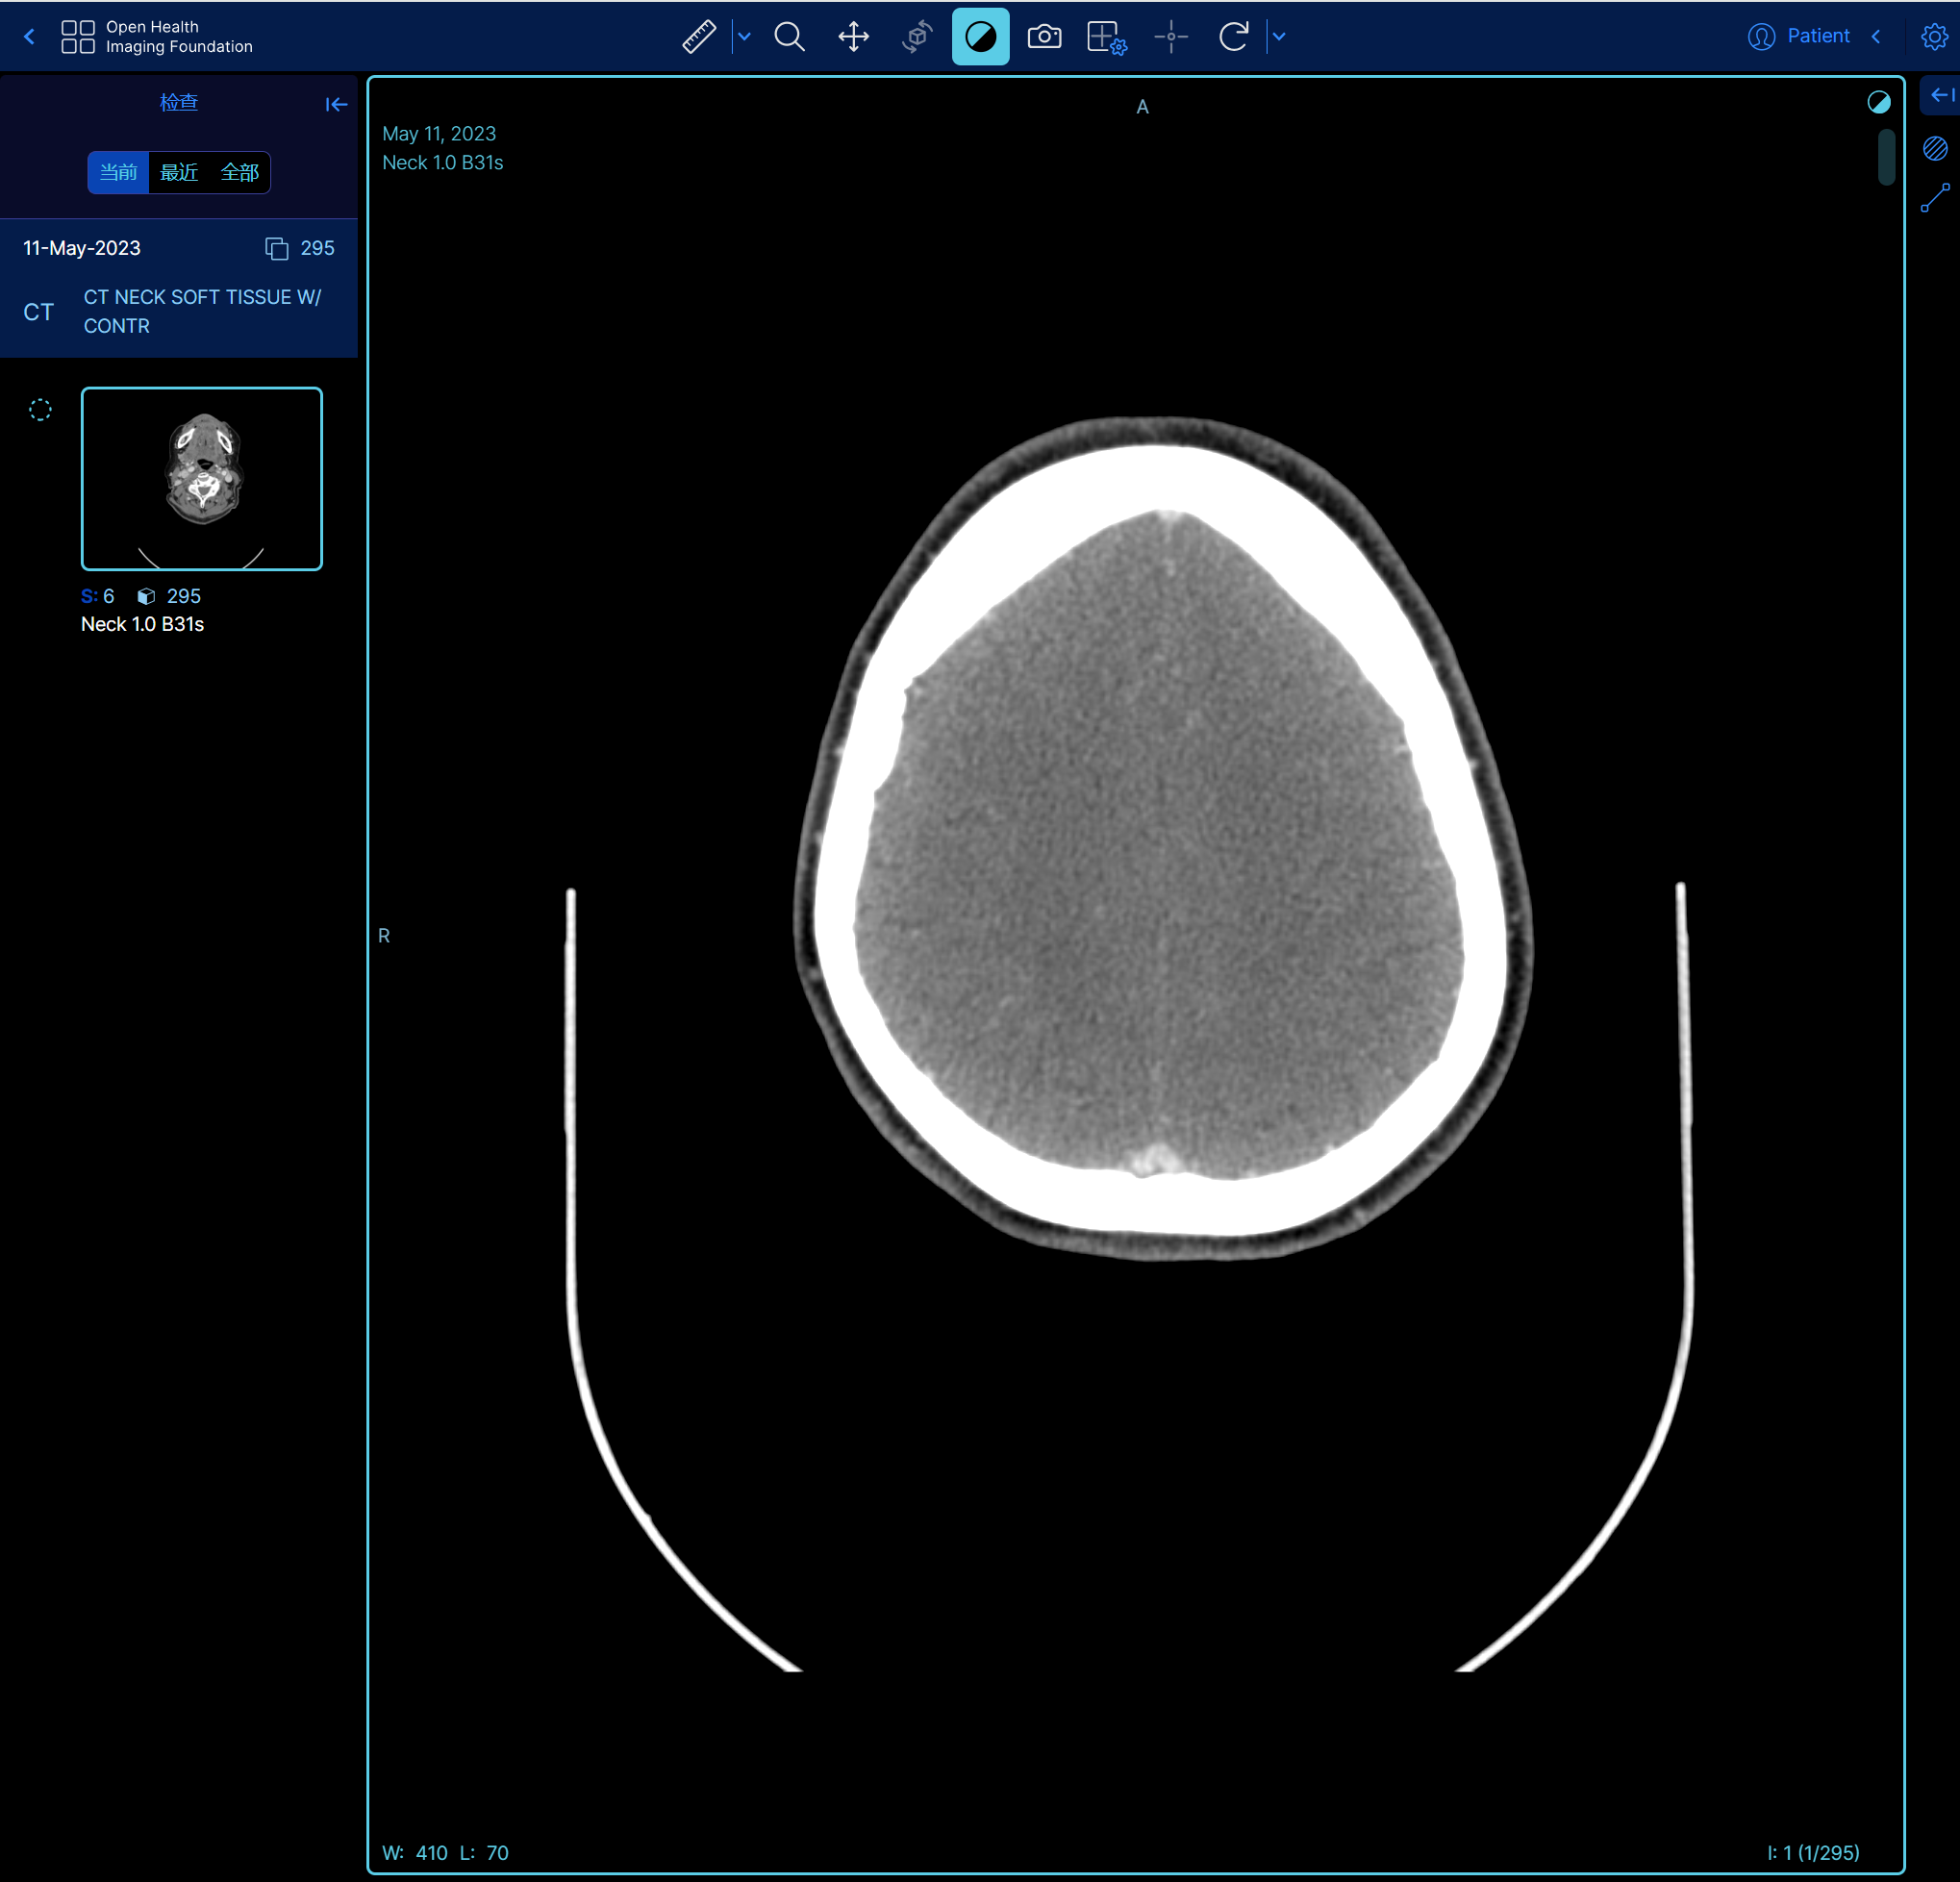Select the length measurement ruler tool
Viewport: 1960px width, 1882px height.
pos(699,37)
